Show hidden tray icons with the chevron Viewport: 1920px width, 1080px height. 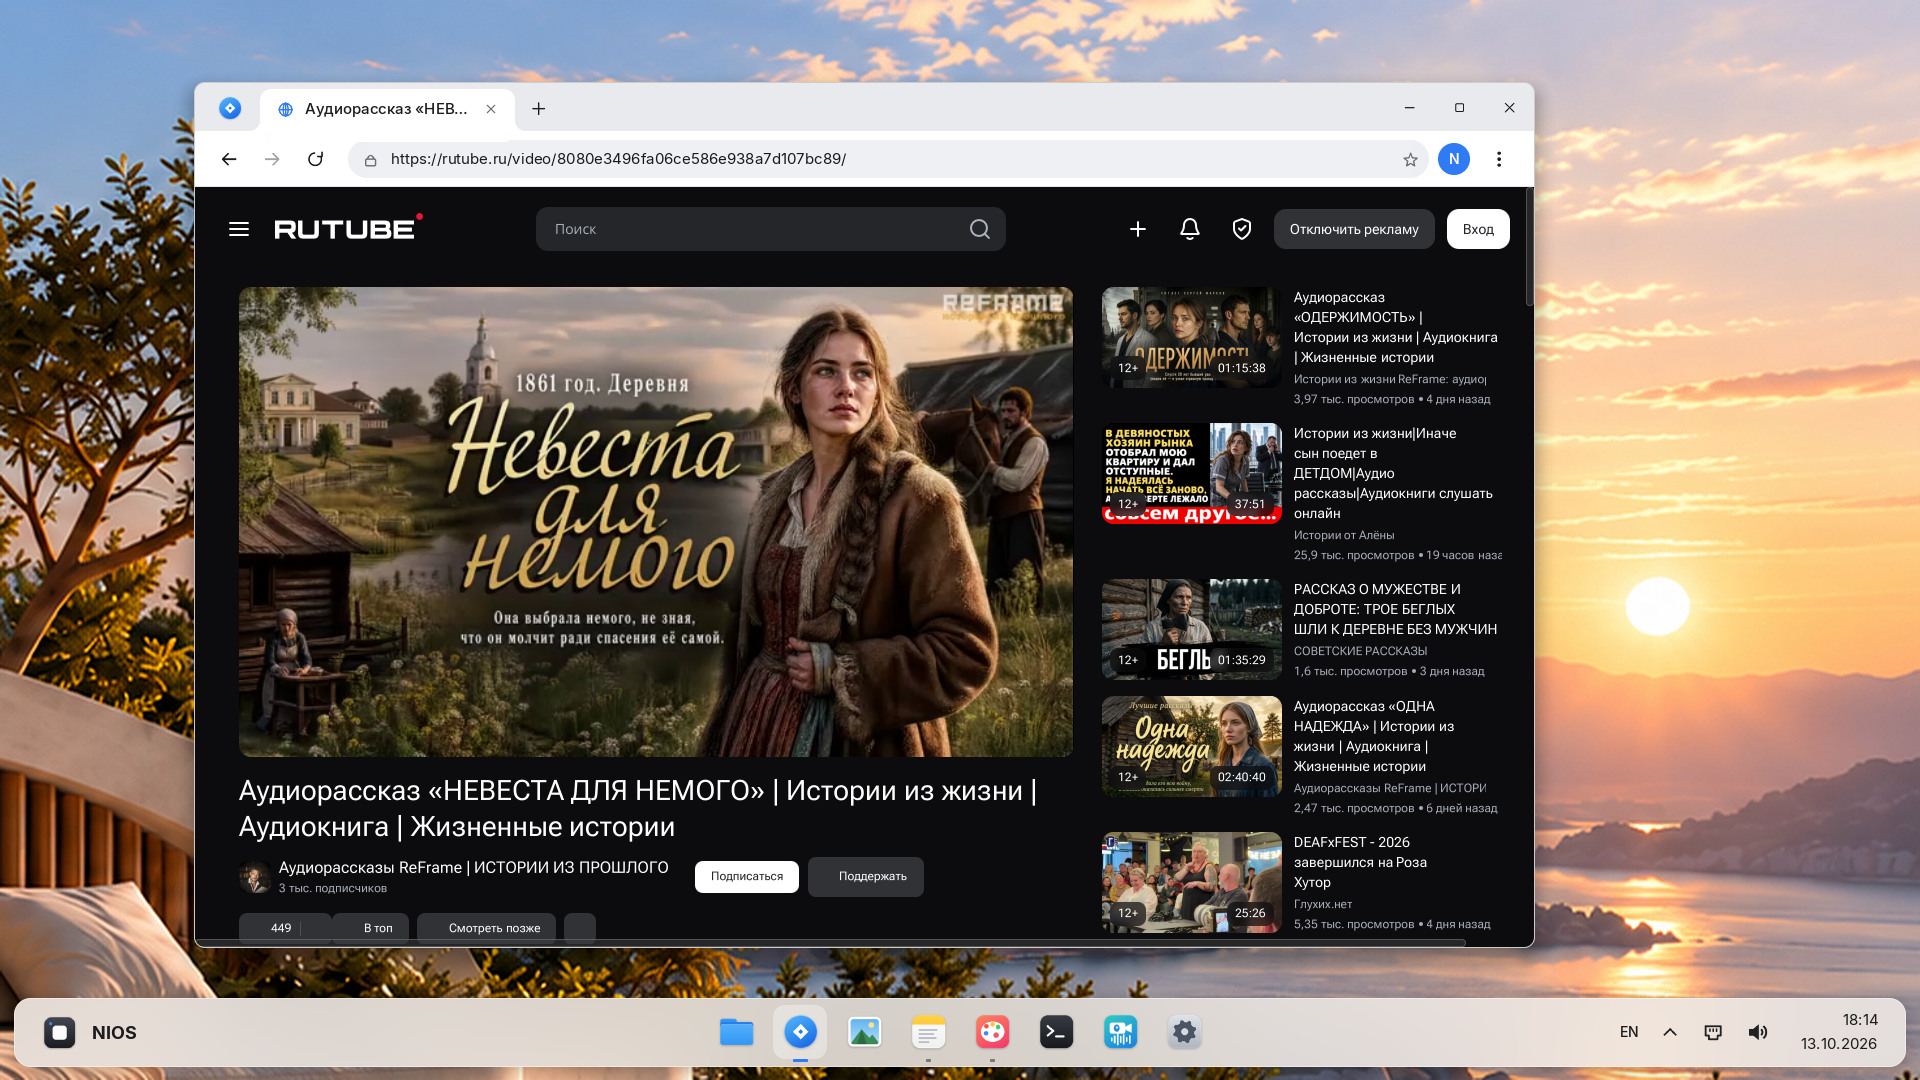tap(1670, 1032)
